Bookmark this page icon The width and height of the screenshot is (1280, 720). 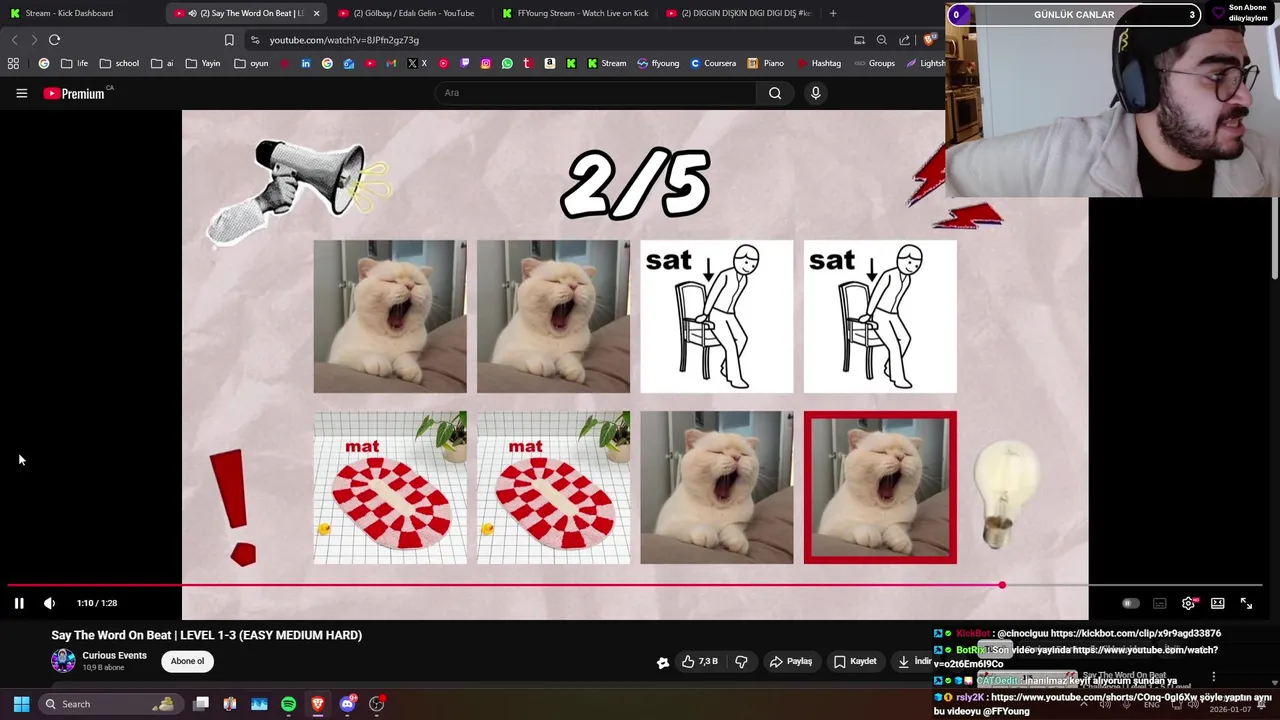229,40
